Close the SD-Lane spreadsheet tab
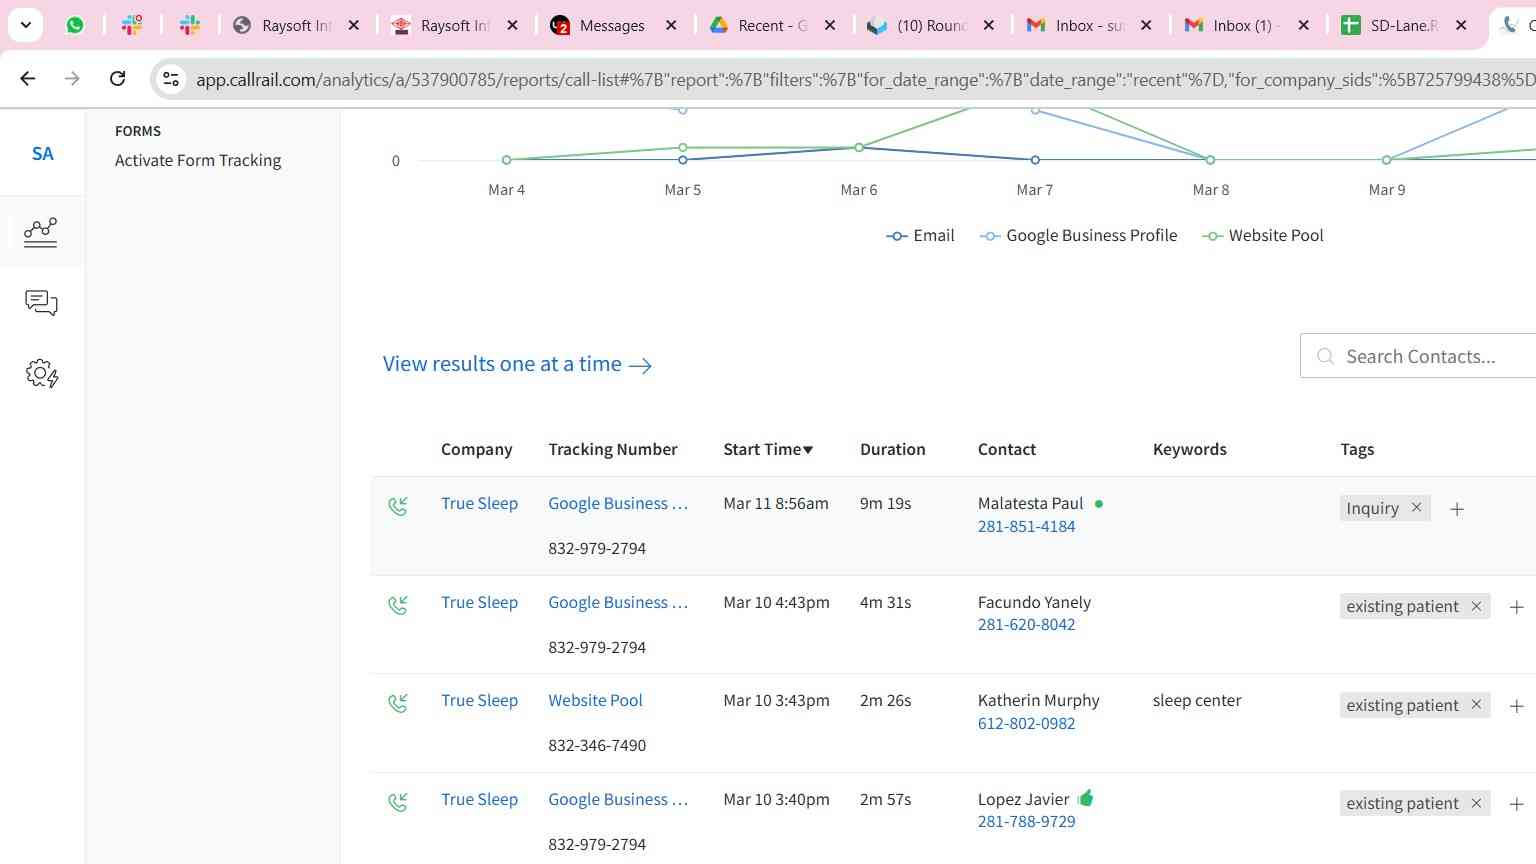This screenshot has height=864, width=1536. [x=1461, y=25]
